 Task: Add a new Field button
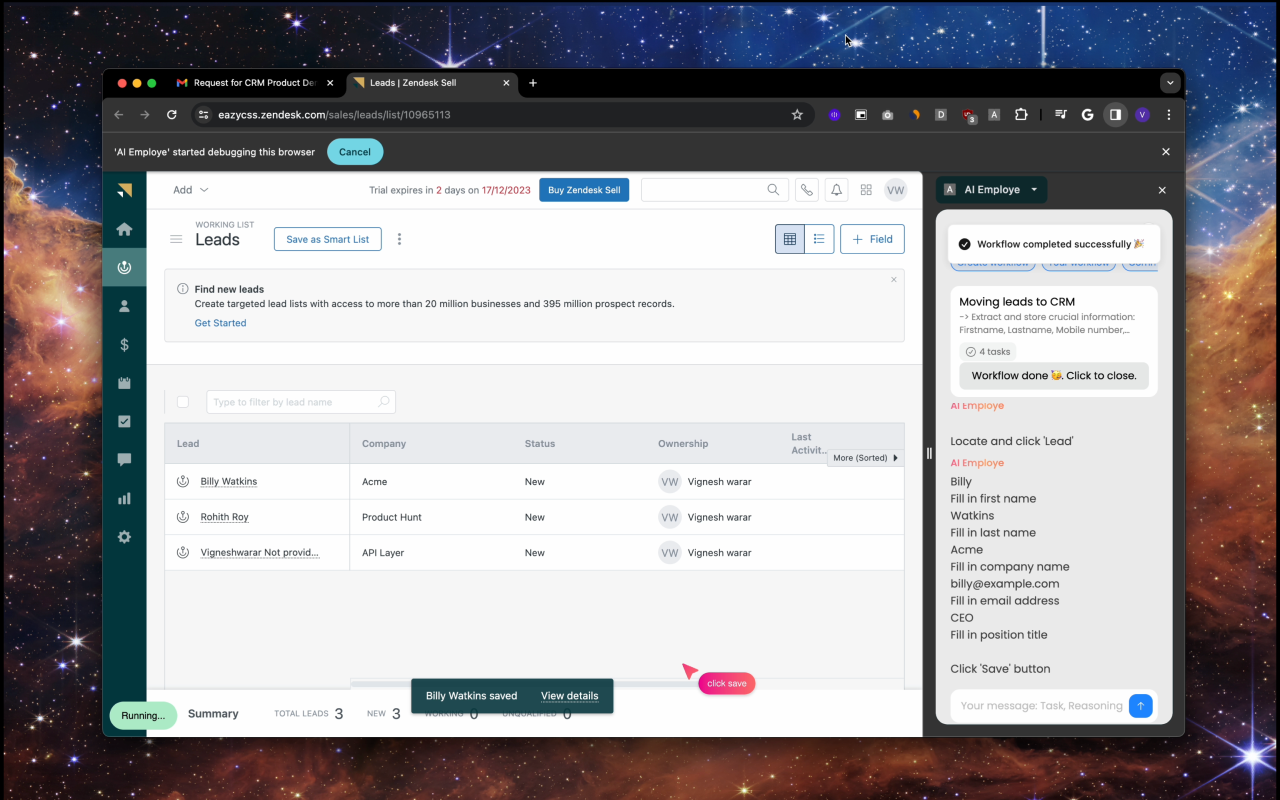pyautogui.click(x=872, y=239)
